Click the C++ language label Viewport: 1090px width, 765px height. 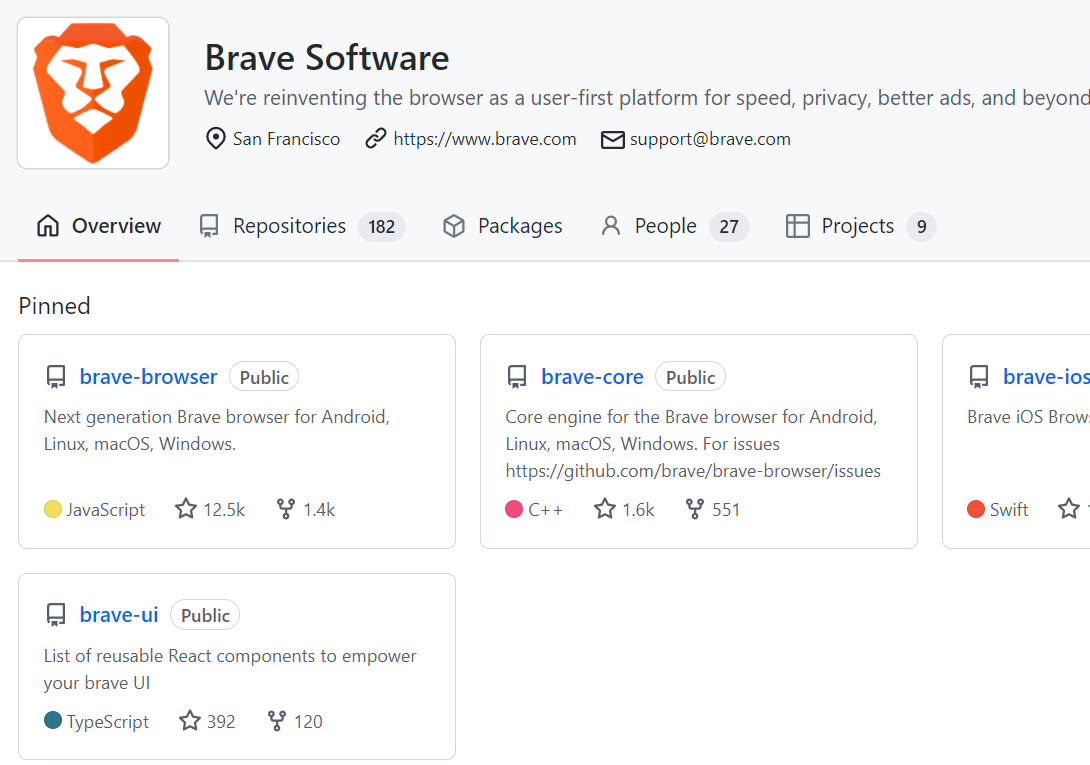tap(546, 510)
